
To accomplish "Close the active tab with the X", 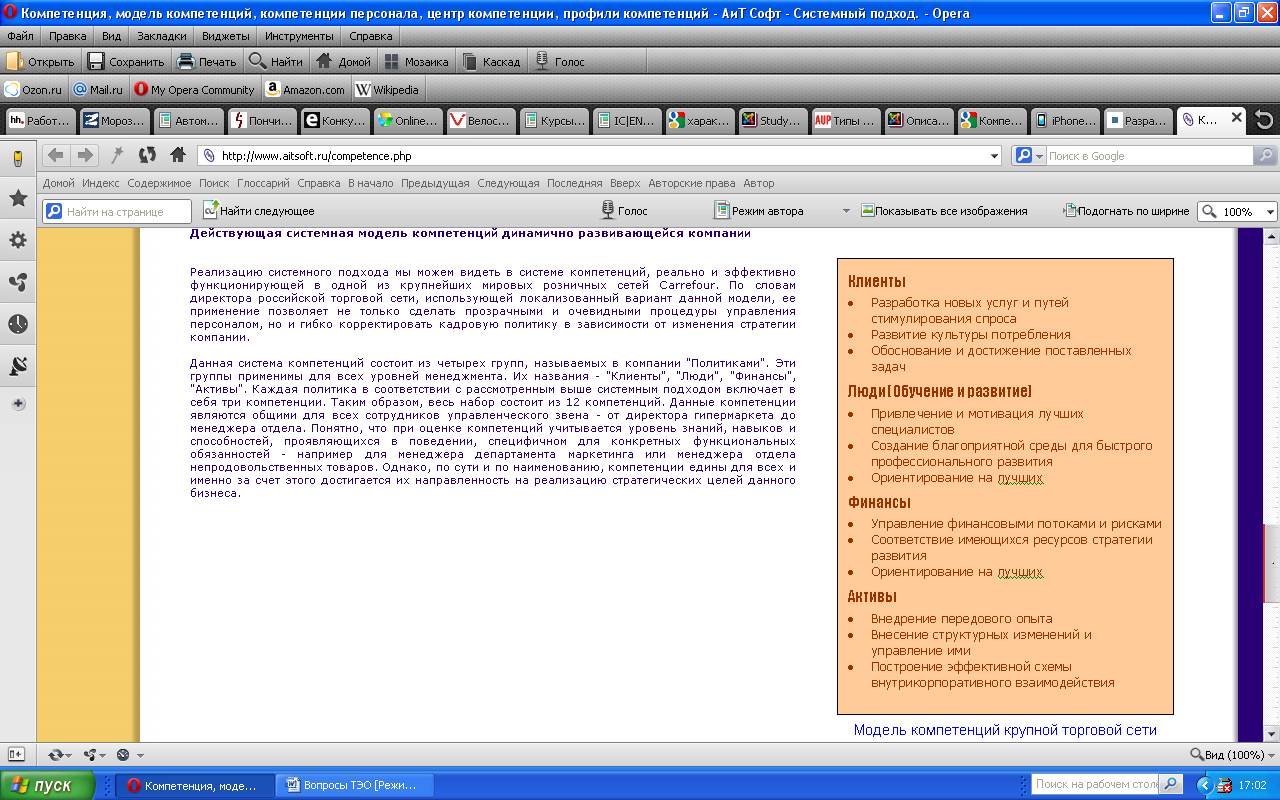I will tap(1236, 118).
